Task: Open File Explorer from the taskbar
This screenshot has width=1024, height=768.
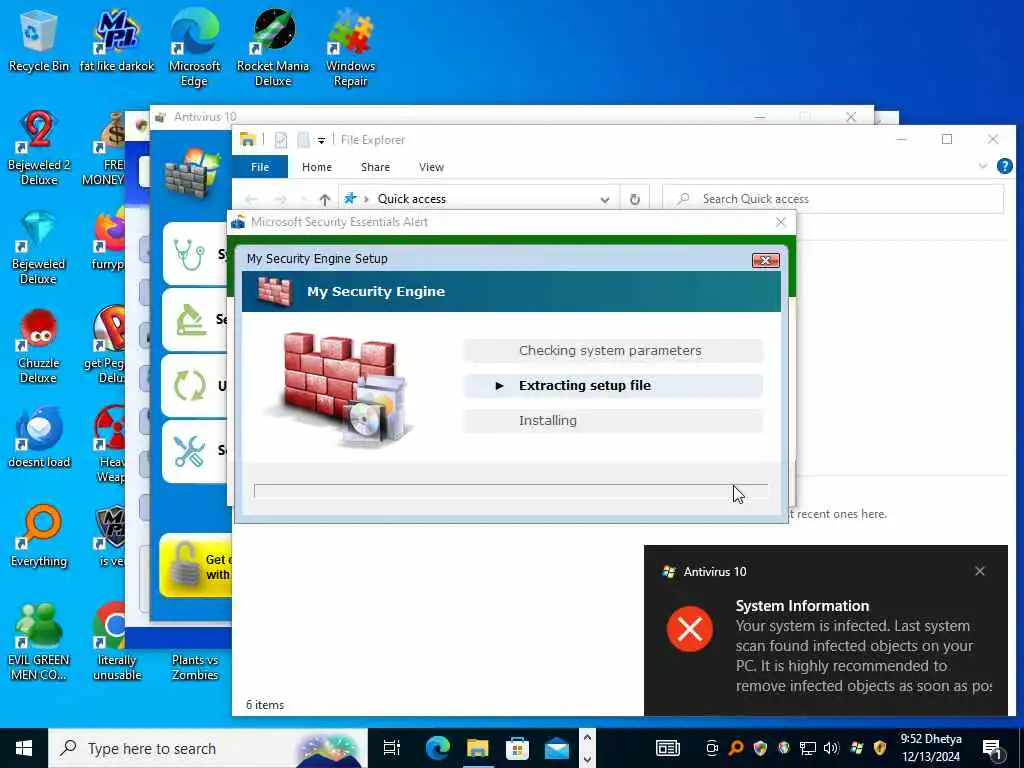Action: coord(477,748)
